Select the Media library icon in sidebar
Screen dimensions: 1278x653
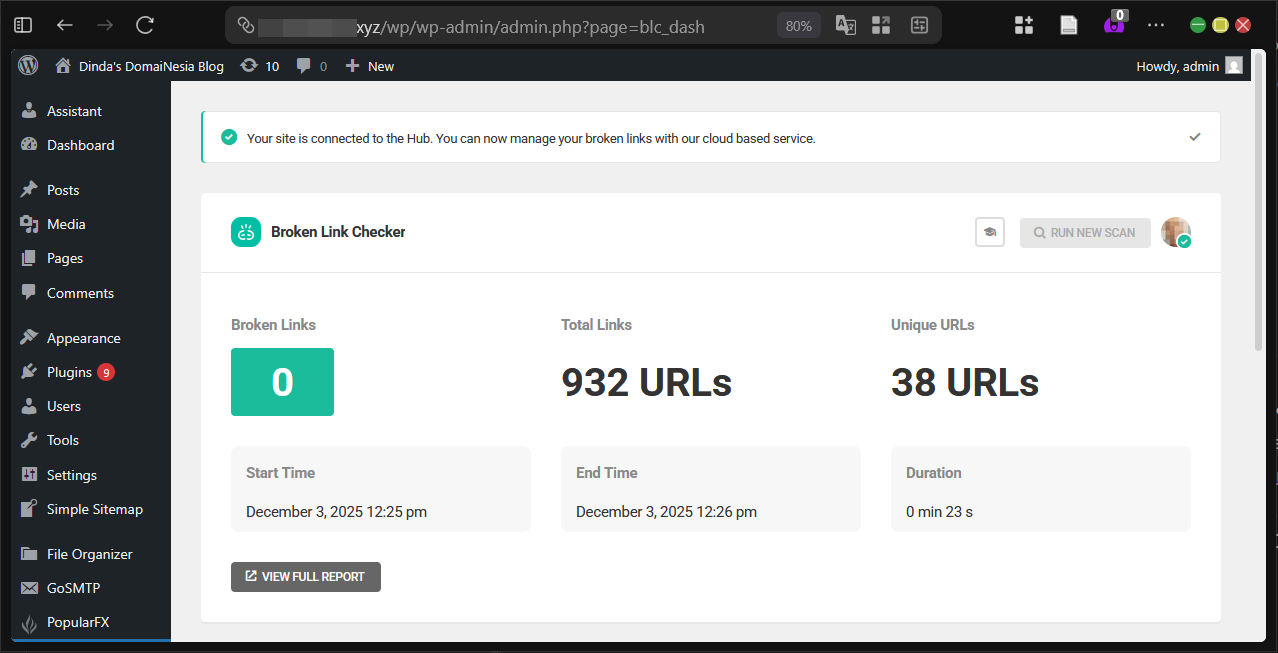29,223
